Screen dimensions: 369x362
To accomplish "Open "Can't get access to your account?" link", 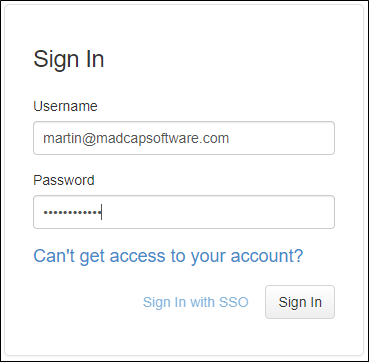I will 168,256.
